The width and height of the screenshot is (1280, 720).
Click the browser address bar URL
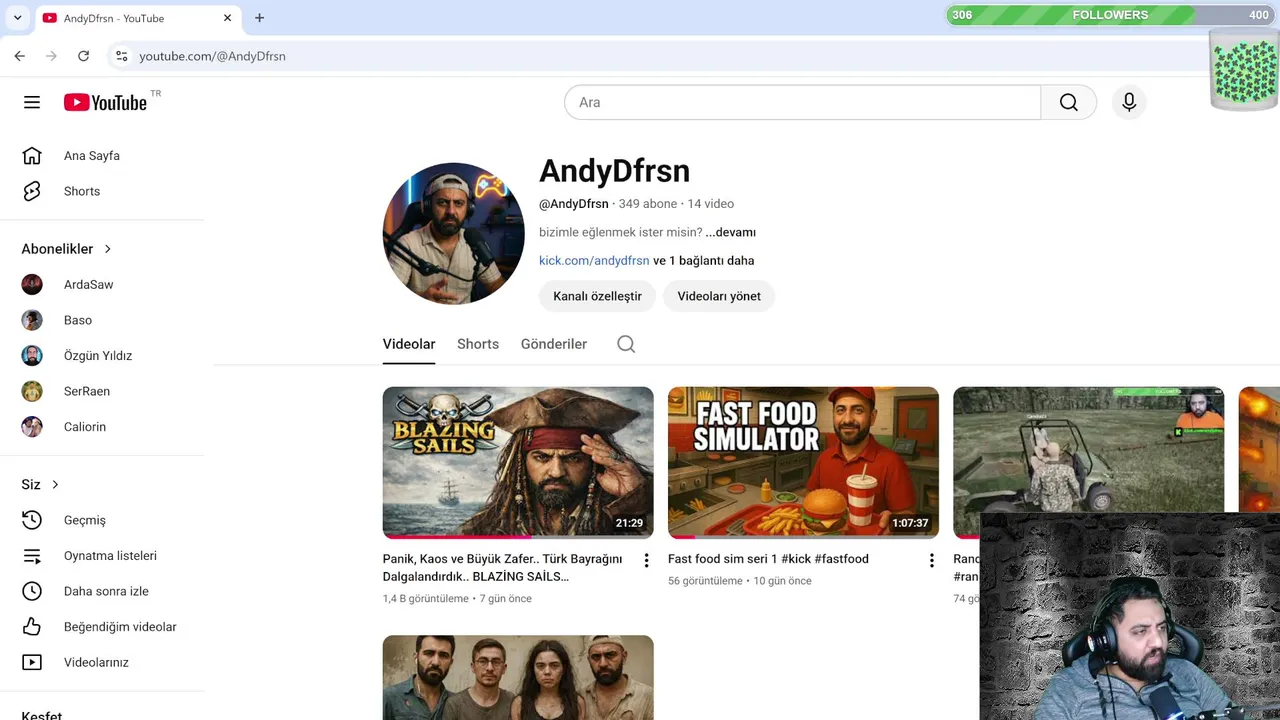[x=212, y=56]
